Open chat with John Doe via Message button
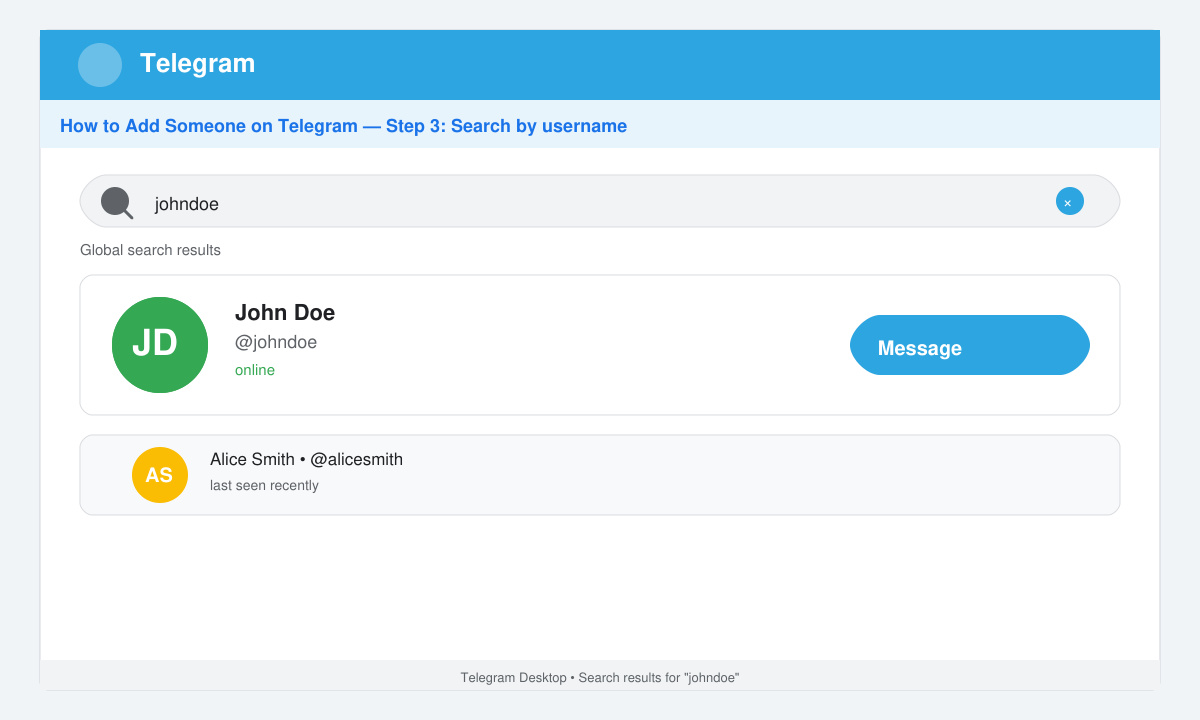1200x720 pixels. tap(970, 345)
